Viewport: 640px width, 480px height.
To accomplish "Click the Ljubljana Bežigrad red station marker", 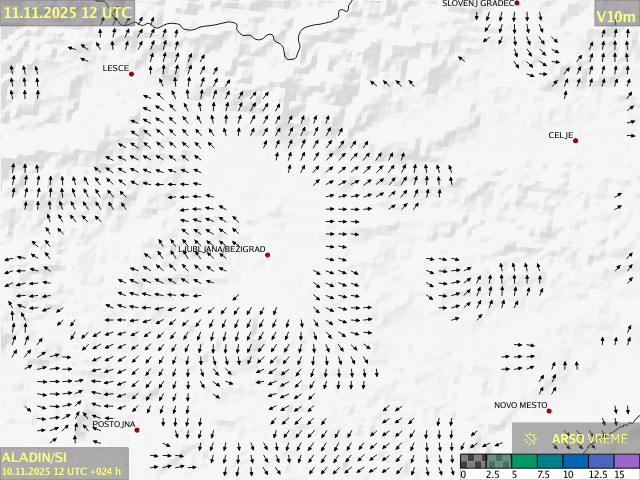I will pyautogui.click(x=267, y=255).
